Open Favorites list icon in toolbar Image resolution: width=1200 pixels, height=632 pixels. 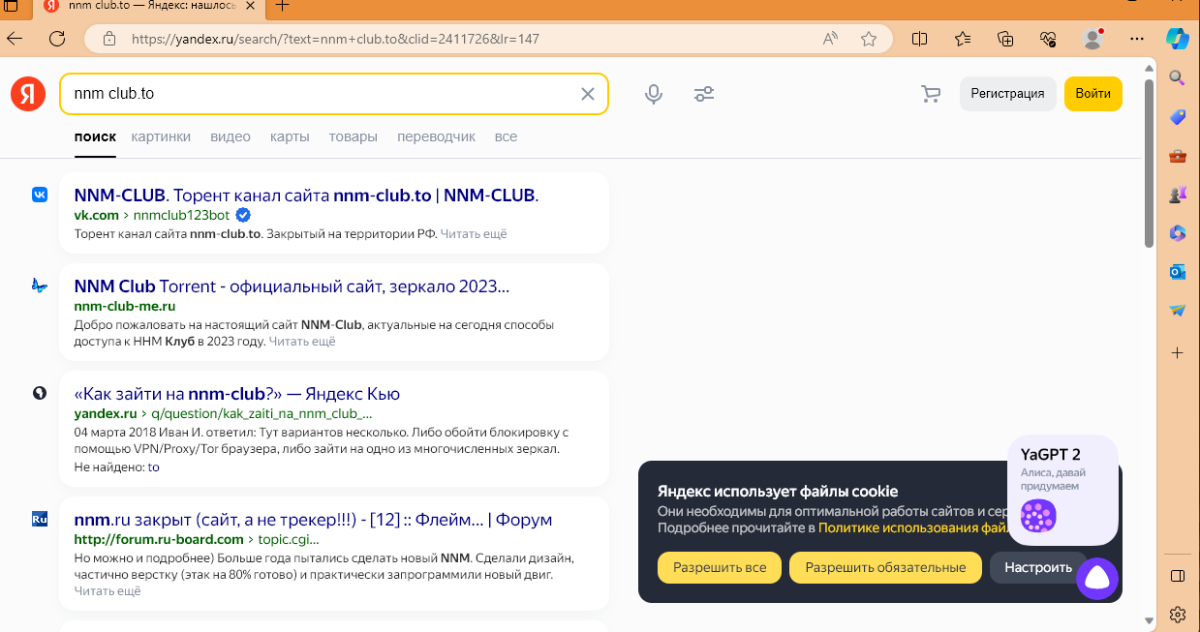click(x=963, y=39)
